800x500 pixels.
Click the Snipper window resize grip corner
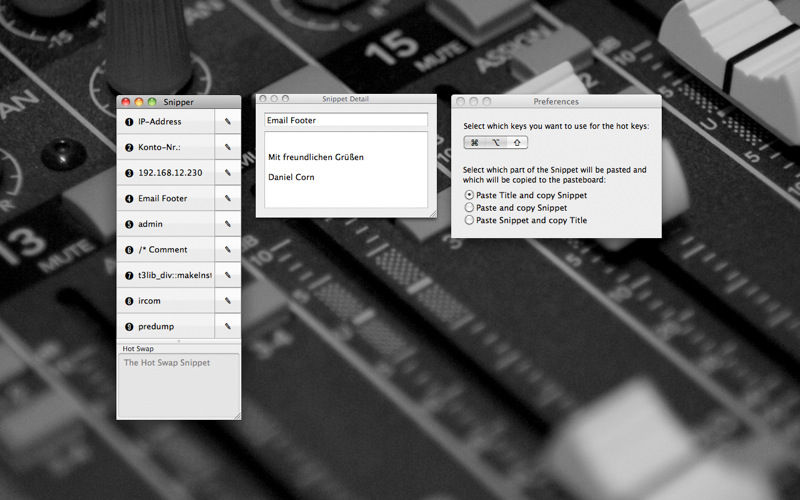pyautogui.click(x=237, y=416)
